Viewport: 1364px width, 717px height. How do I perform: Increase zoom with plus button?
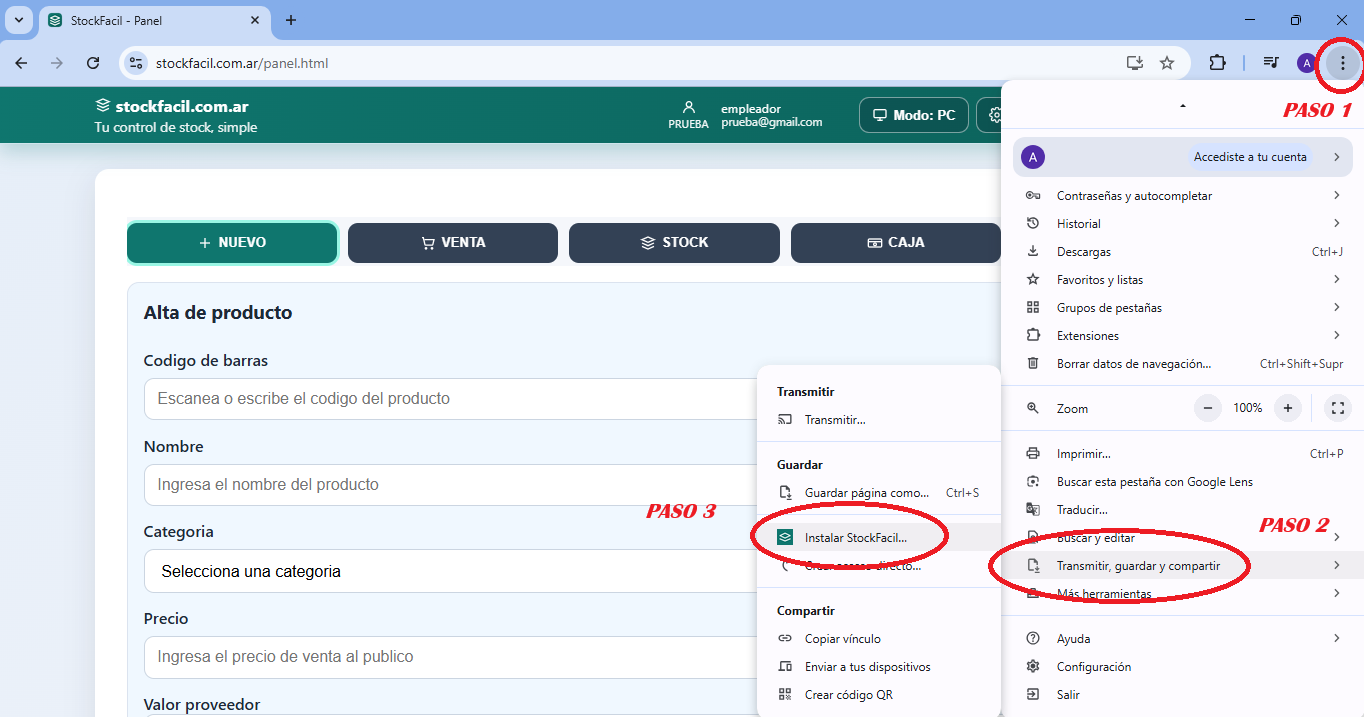tap(1288, 408)
